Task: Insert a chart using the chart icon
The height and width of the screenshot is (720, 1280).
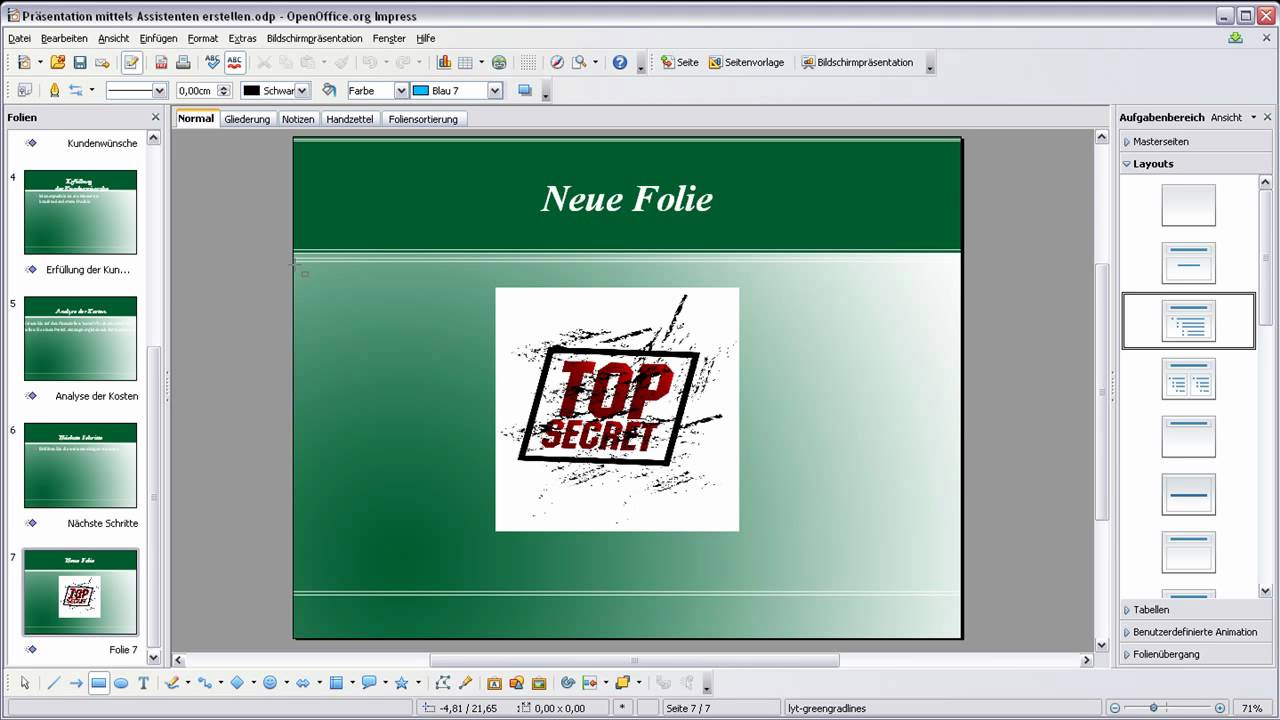Action: (x=444, y=62)
